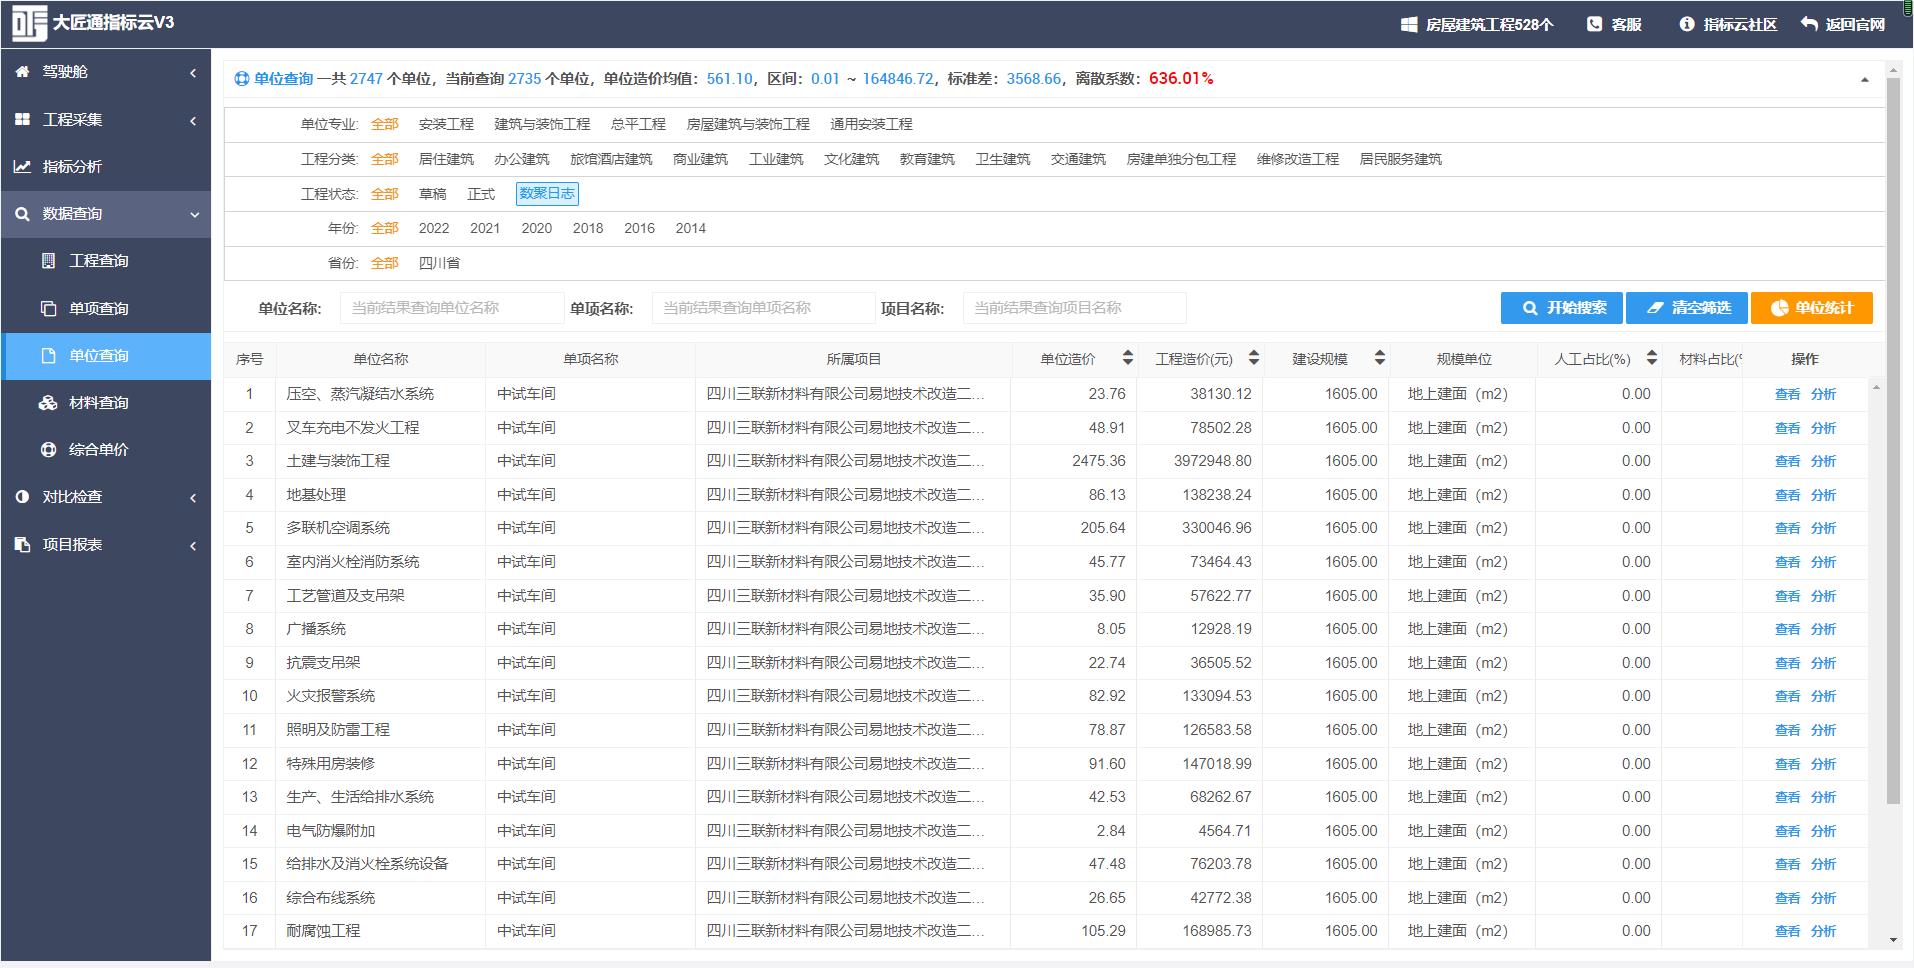Sort by 人工占比(%) column arrows
The width and height of the screenshot is (1914, 968).
tap(1652, 358)
